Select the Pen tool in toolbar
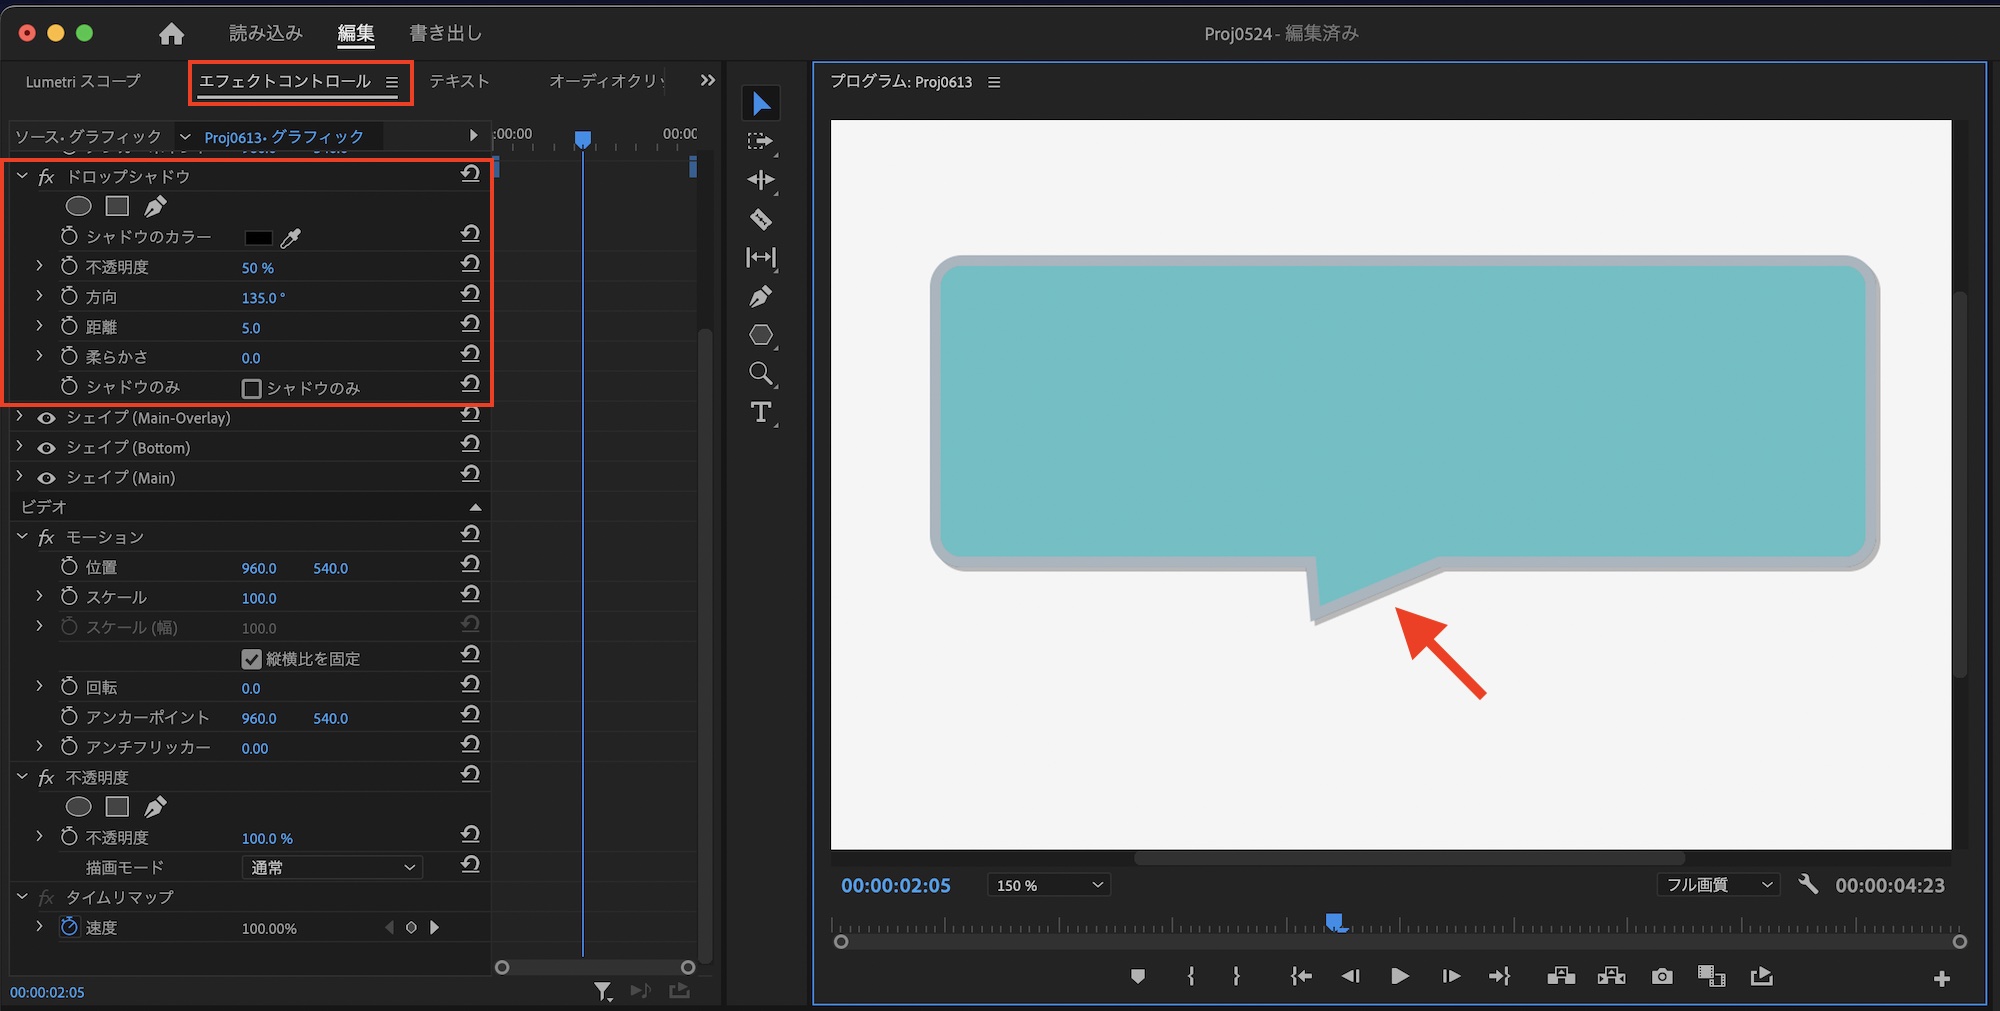Screen dimensions: 2000x1011 [x=761, y=297]
